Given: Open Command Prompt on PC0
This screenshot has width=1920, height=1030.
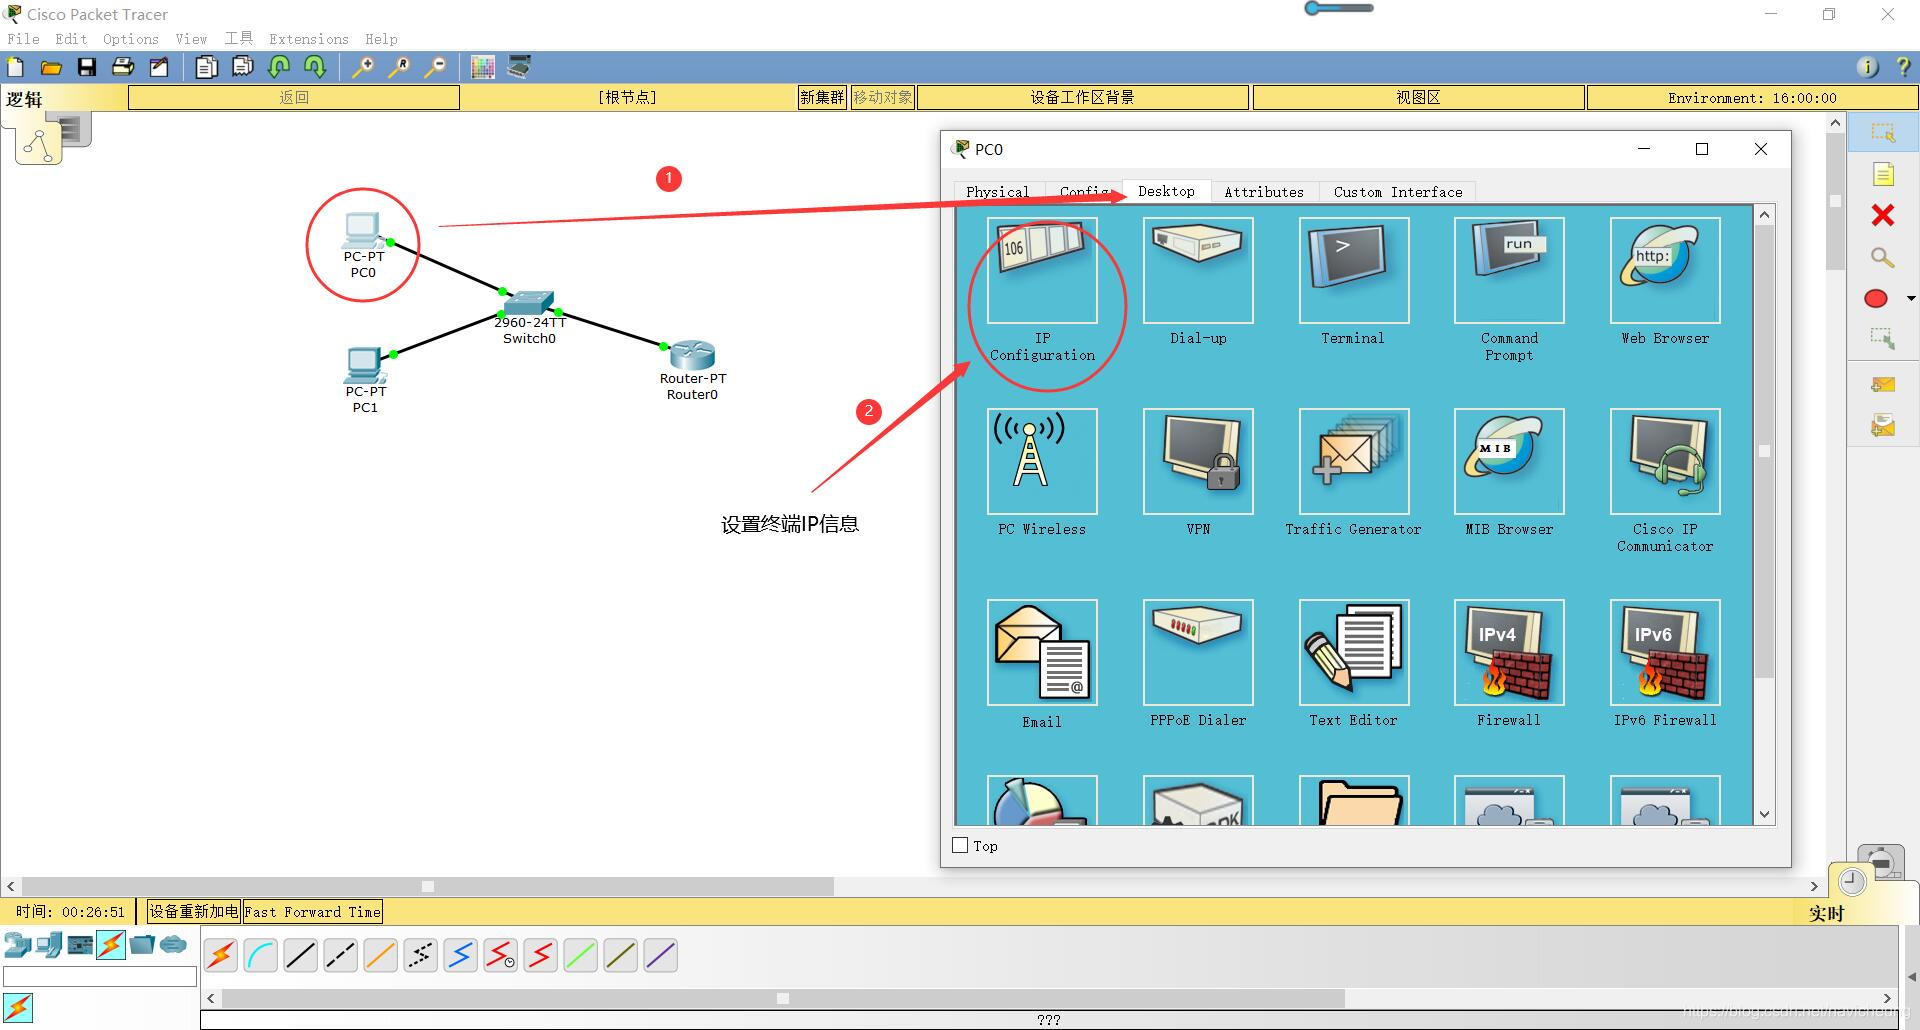Looking at the screenshot, I should click(1509, 270).
